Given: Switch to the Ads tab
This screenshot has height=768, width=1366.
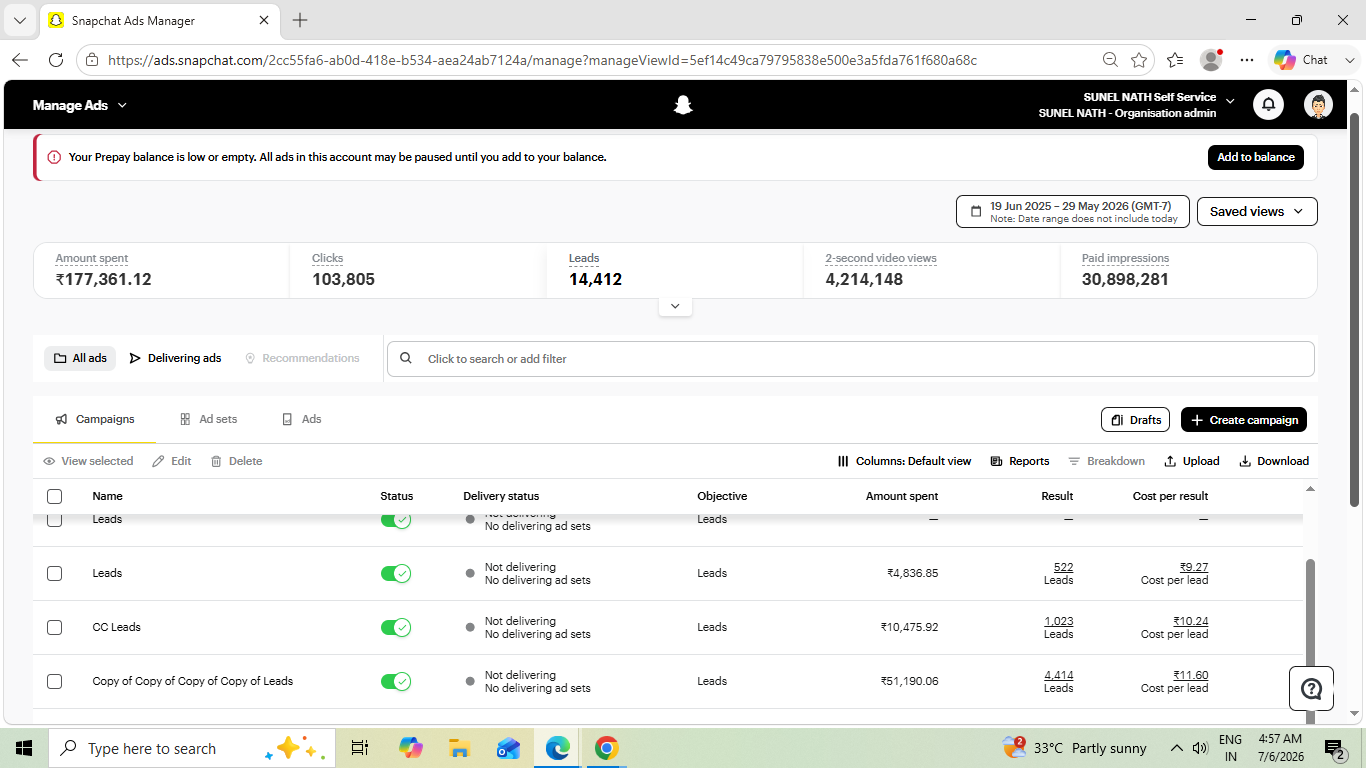Looking at the screenshot, I should pyautogui.click(x=302, y=419).
